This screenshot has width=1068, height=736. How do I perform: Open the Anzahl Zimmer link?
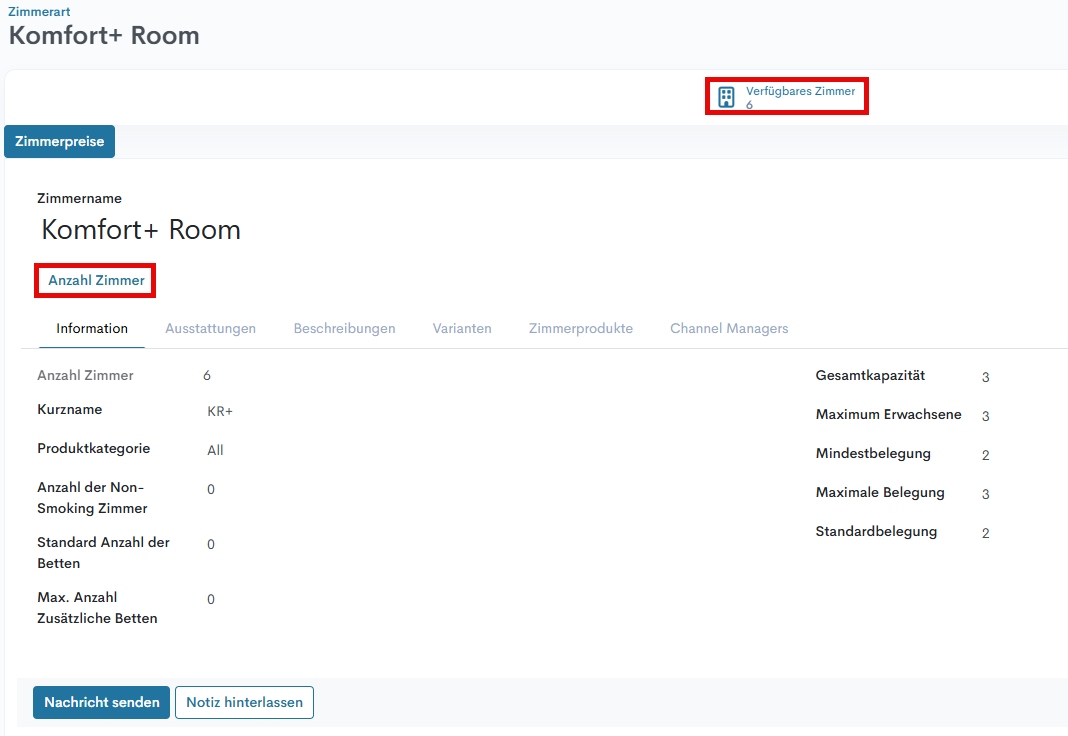pos(96,281)
